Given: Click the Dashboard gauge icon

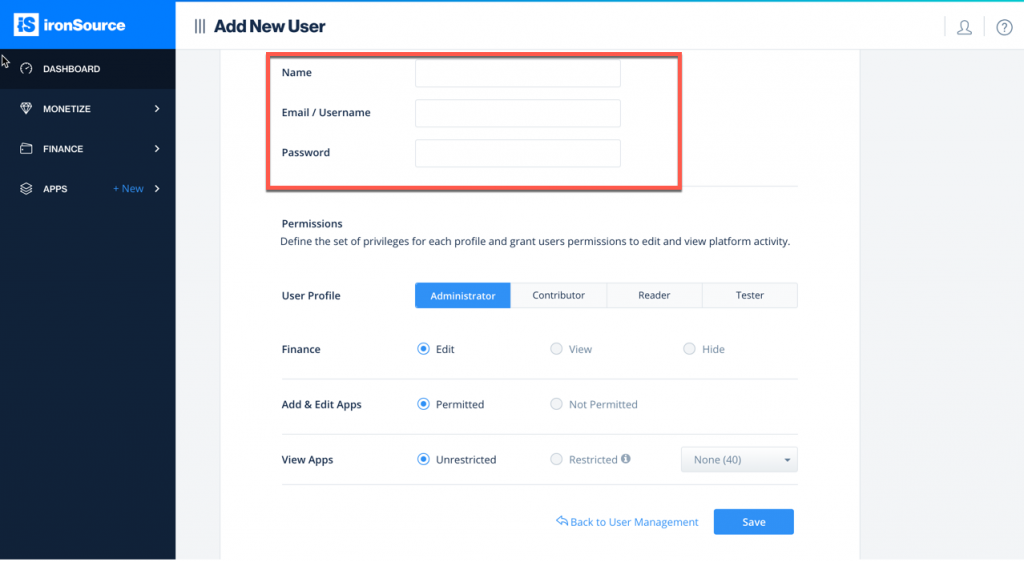Looking at the screenshot, I should coord(27,69).
